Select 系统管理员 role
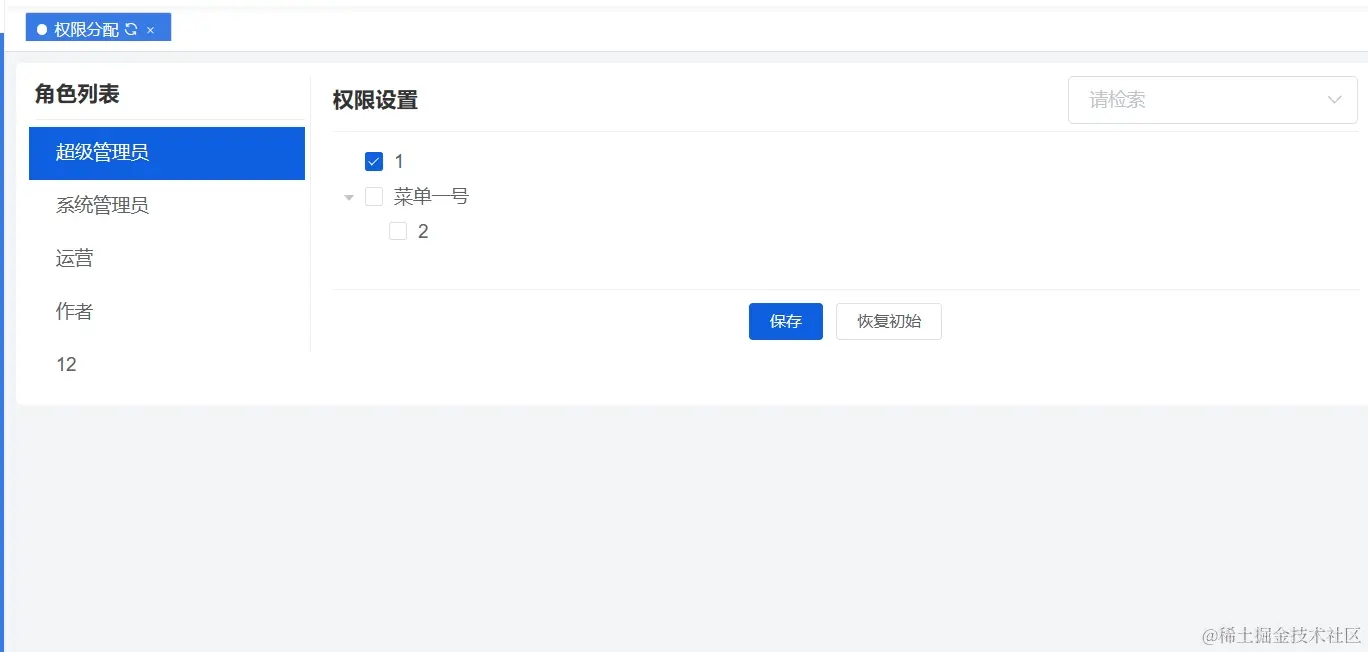Screen dimensions: 1368x652 pos(167,206)
